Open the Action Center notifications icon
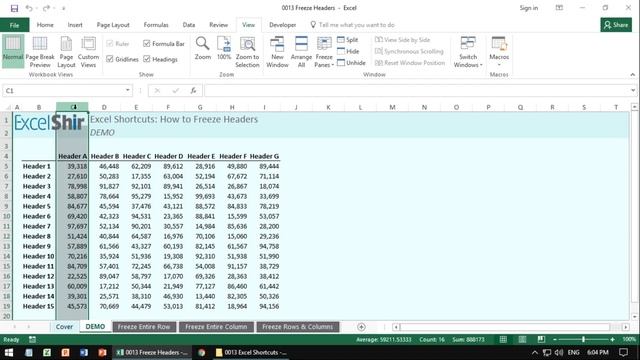The width and height of the screenshot is (640, 360). pos(623,352)
